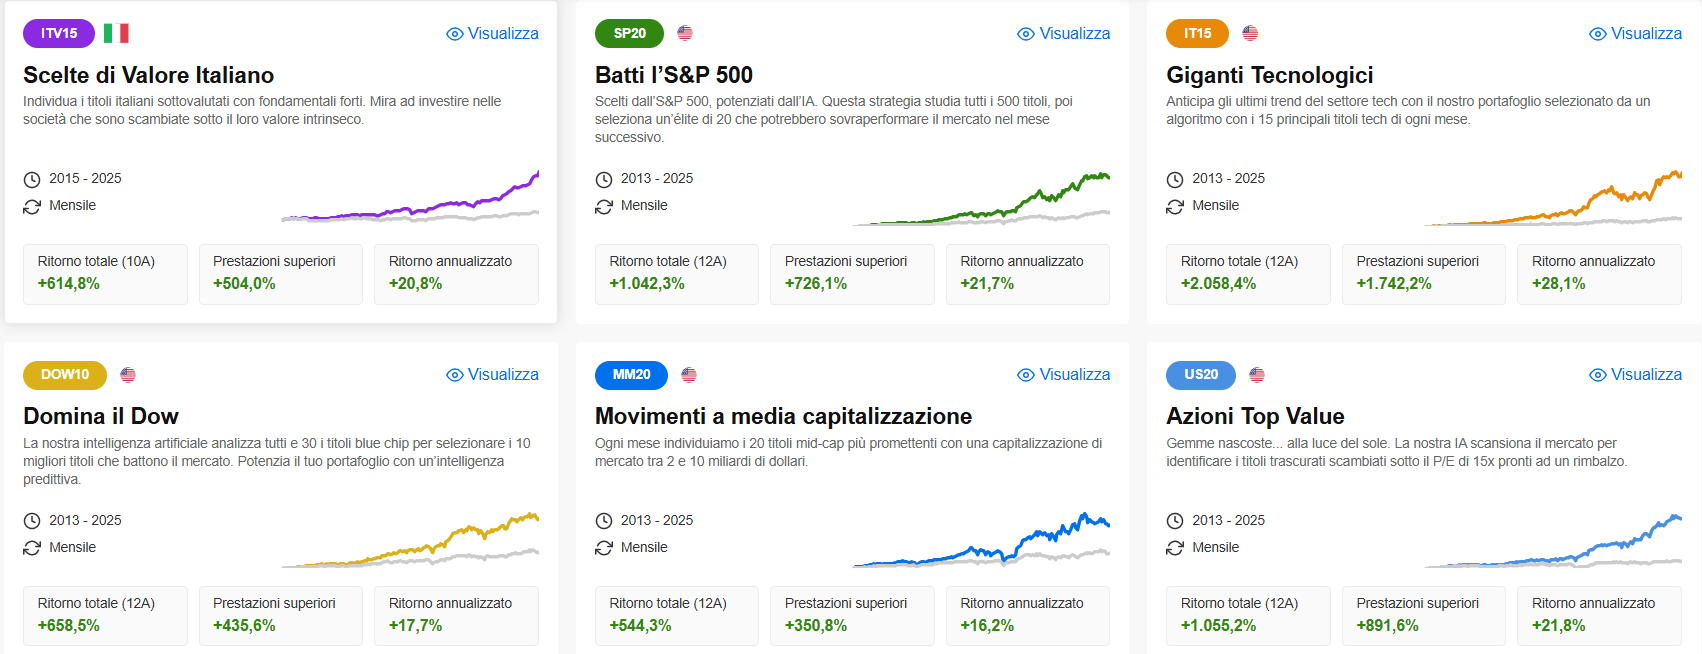Click the eye icon for Azioni Top Value
The image size is (1702, 654).
[1598, 375]
